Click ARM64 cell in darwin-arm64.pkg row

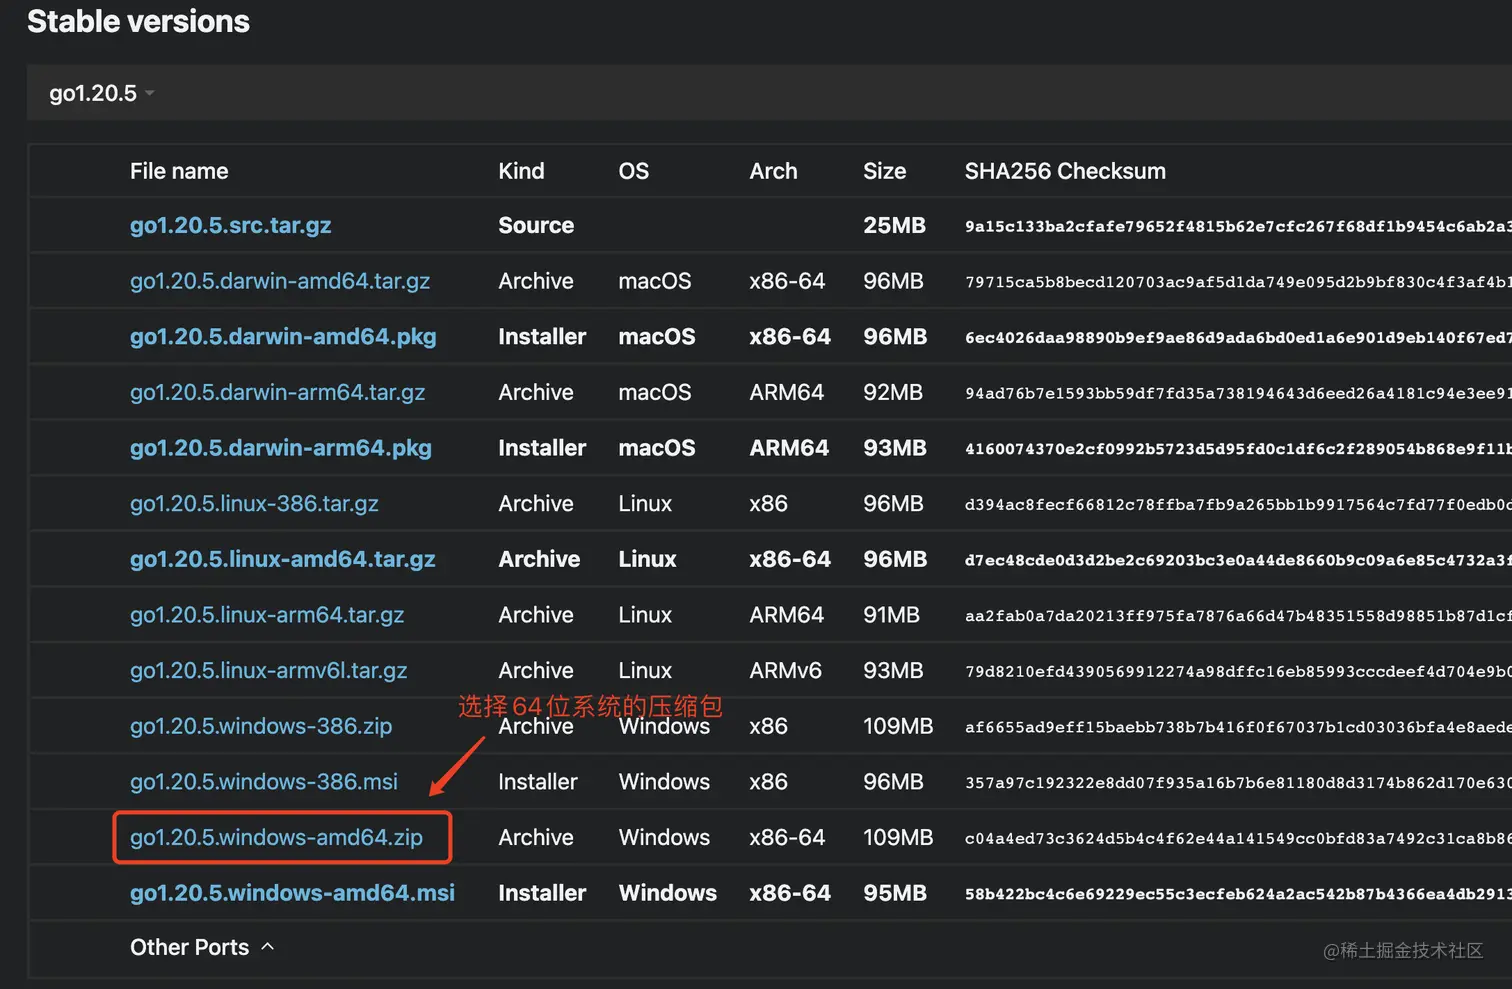789,448
